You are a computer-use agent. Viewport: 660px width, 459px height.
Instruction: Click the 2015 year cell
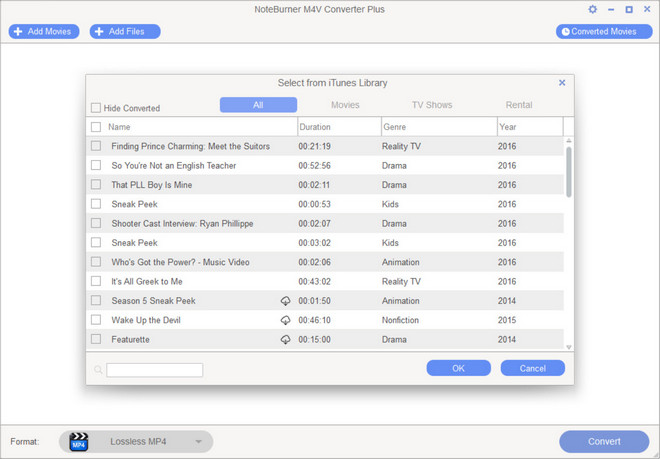[x=507, y=320]
